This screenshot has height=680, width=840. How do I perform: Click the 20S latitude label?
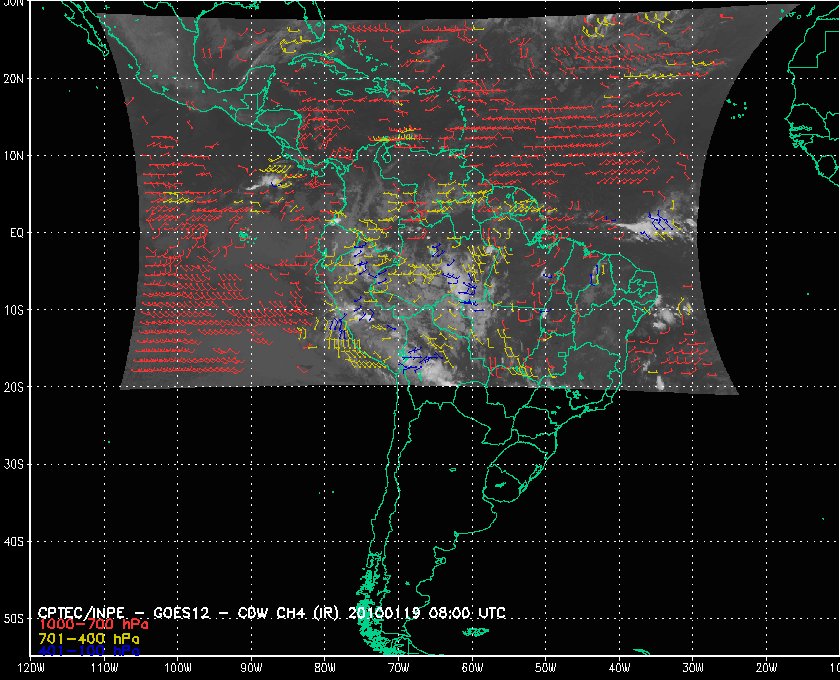pyautogui.click(x=14, y=387)
